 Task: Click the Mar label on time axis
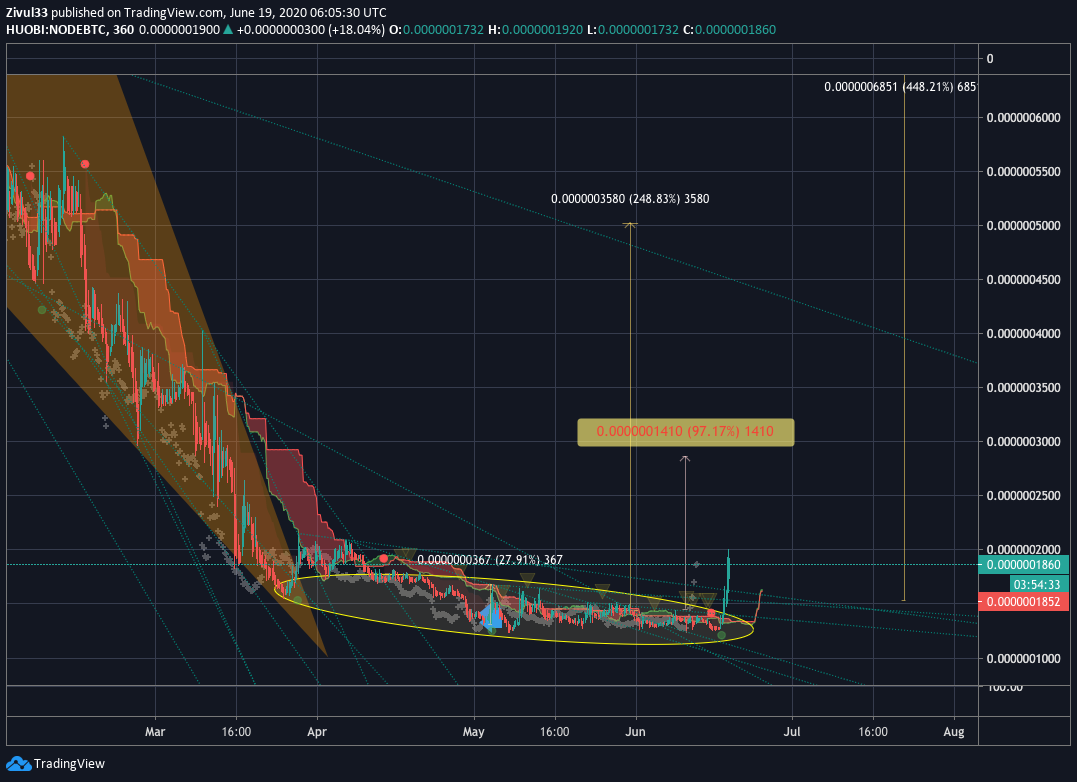pos(155,732)
